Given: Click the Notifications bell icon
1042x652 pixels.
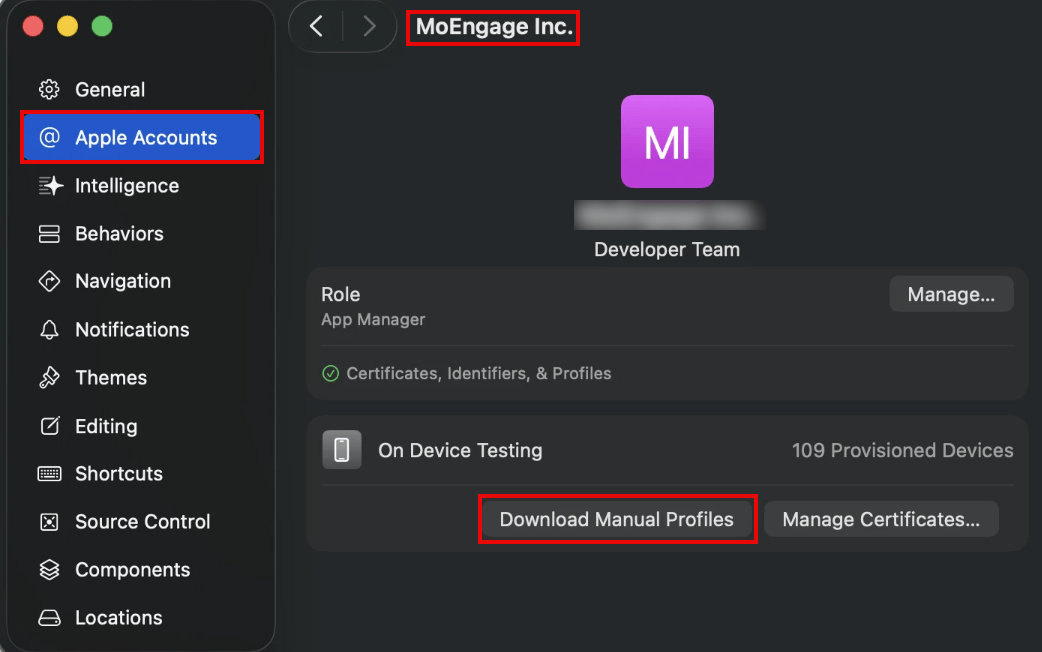Looking at the screenshot, I should [49, 330].
